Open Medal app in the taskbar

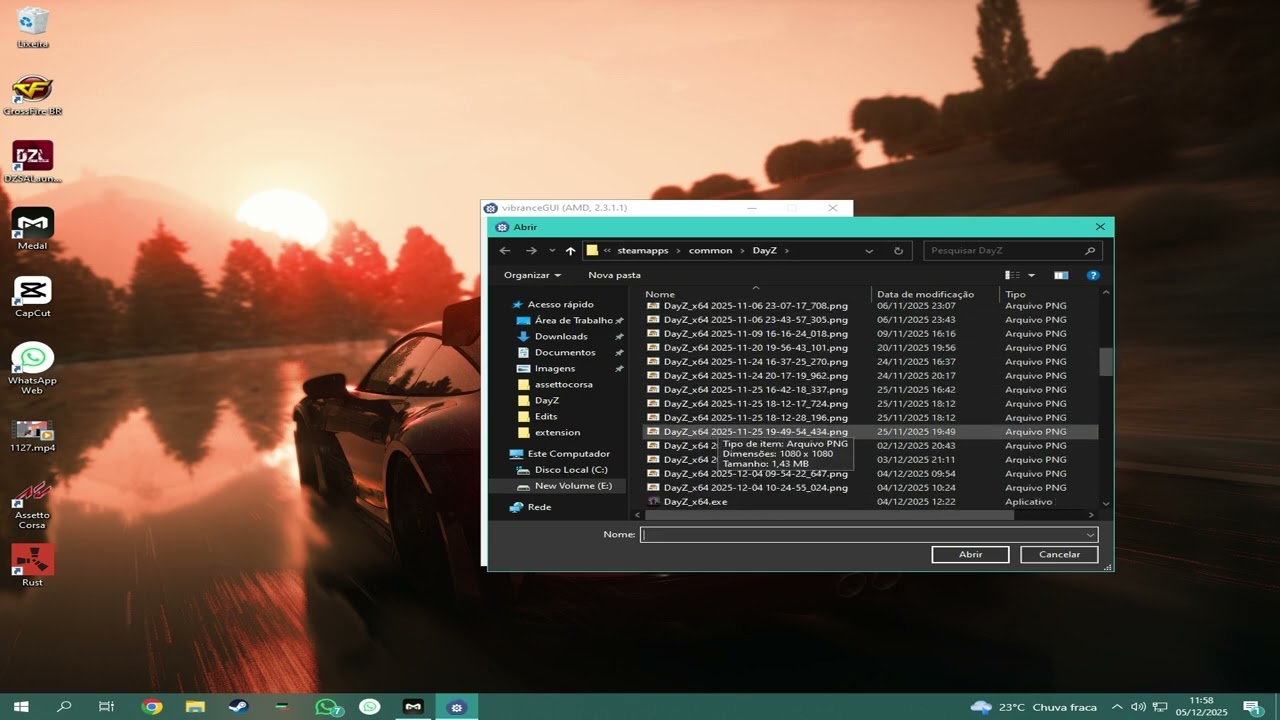point(413,707)
